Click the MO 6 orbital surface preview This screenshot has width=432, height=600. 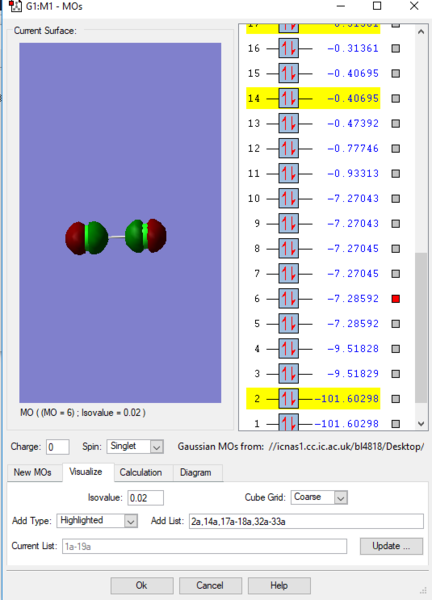120,223
